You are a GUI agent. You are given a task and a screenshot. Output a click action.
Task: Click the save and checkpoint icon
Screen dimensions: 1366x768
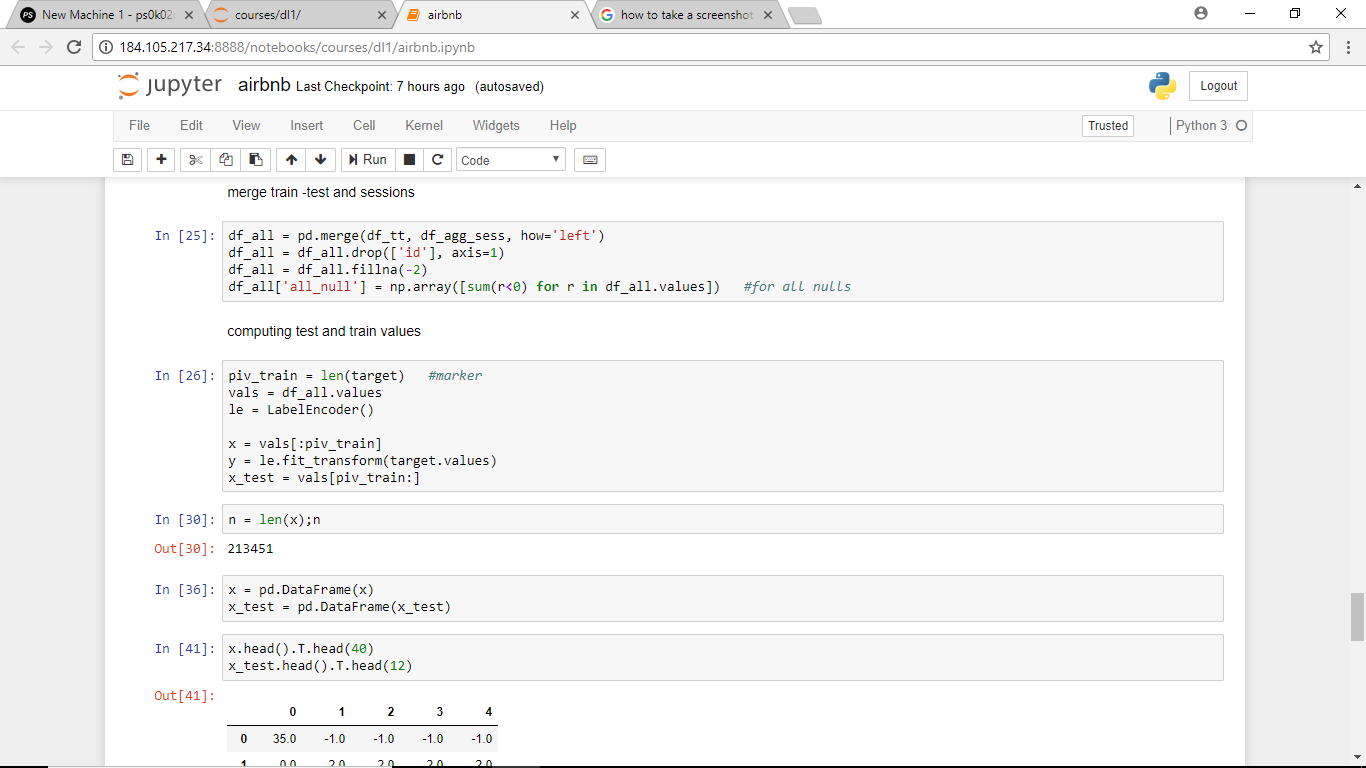[127, 160]
